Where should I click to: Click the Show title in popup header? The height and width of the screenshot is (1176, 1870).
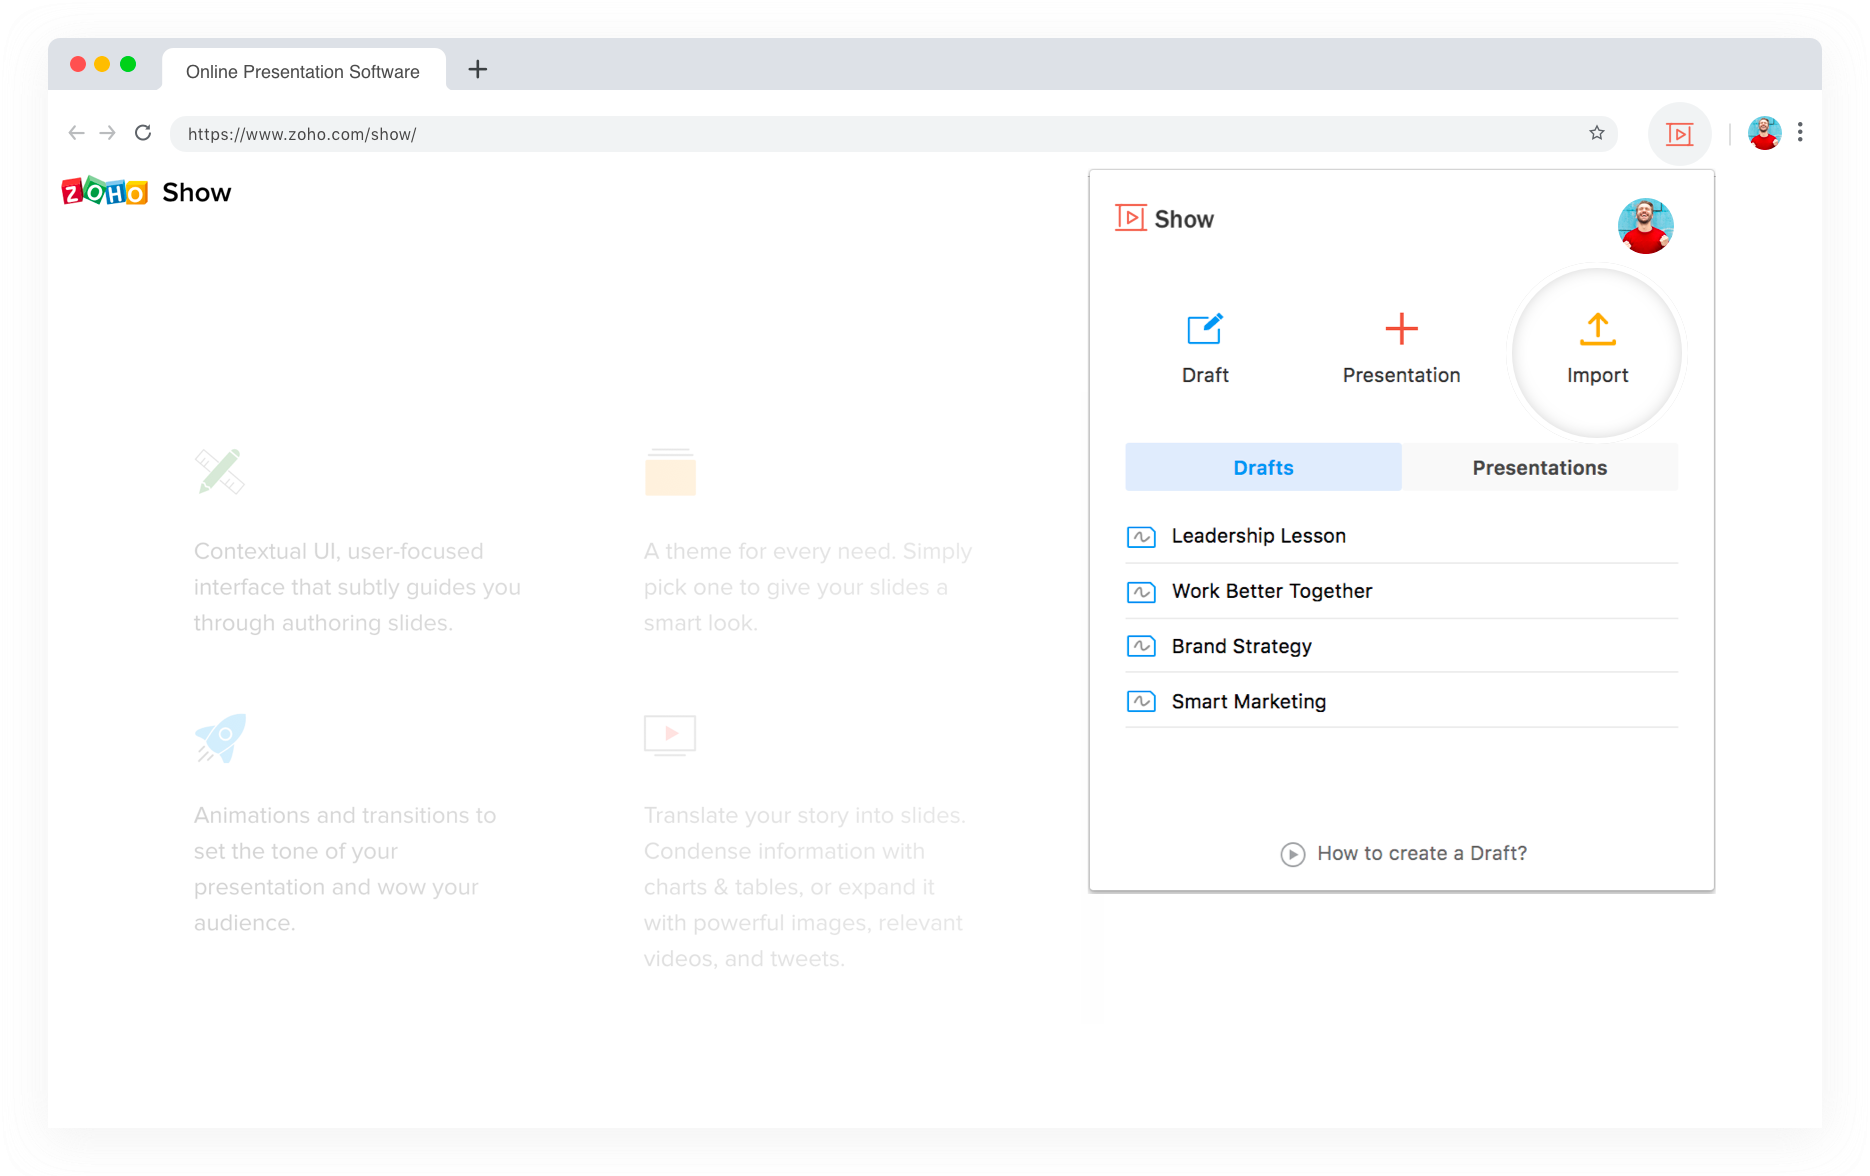(x=1184, y=219)
